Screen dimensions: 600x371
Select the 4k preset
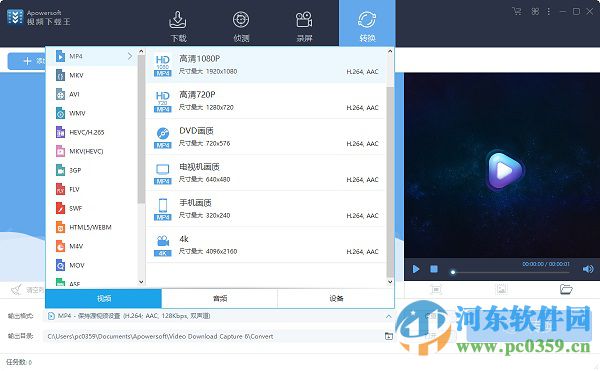point(266,245)
